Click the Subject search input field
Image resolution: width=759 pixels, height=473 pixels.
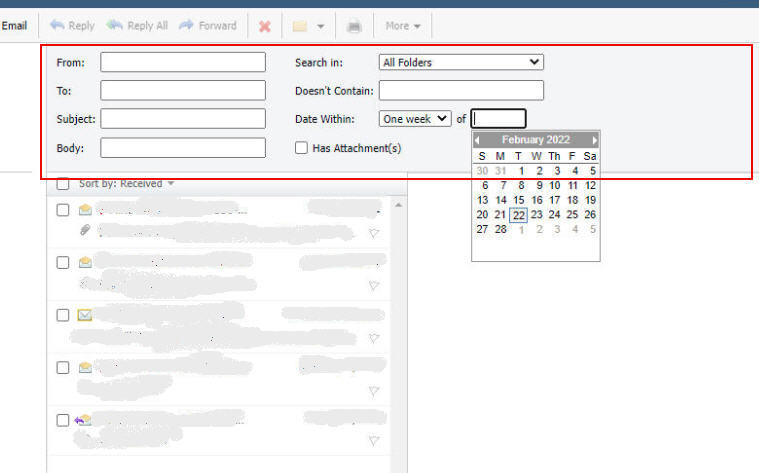click(x=183, y=119)
